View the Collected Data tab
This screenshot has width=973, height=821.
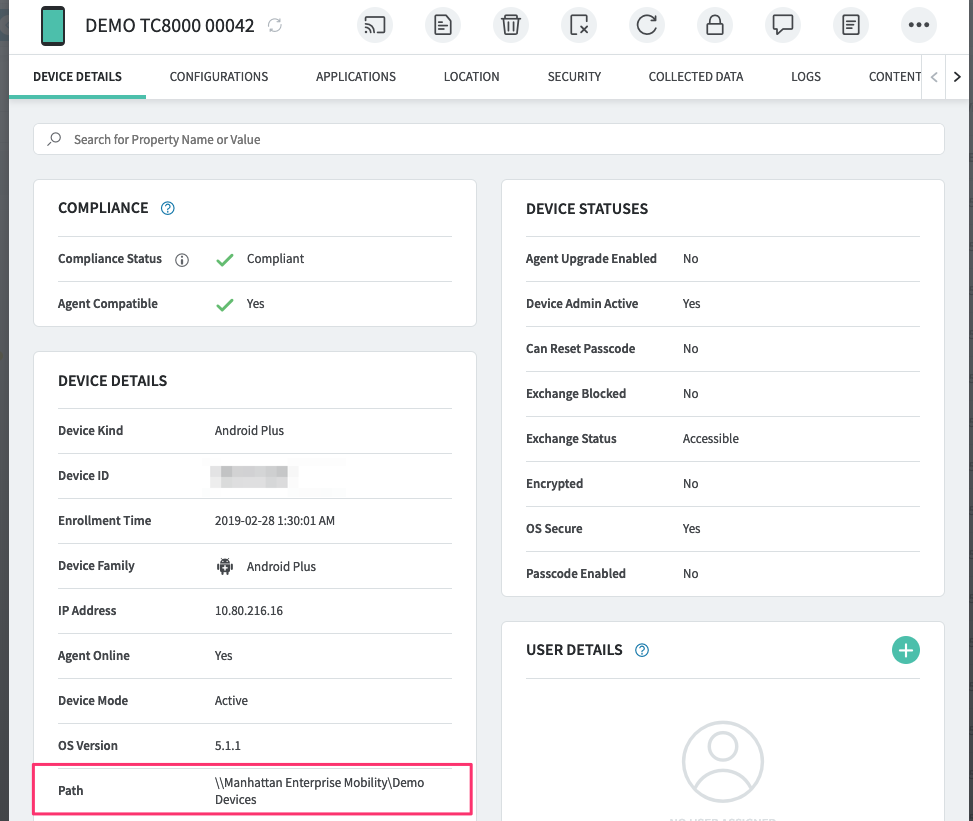[696, 77]
